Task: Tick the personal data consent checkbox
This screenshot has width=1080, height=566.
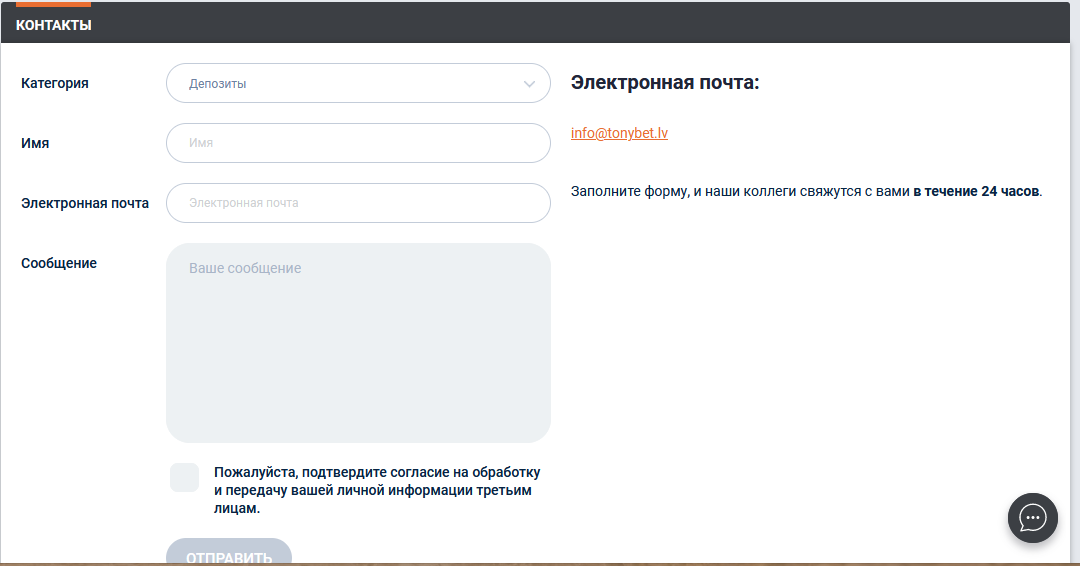Action: pos(185,477)
